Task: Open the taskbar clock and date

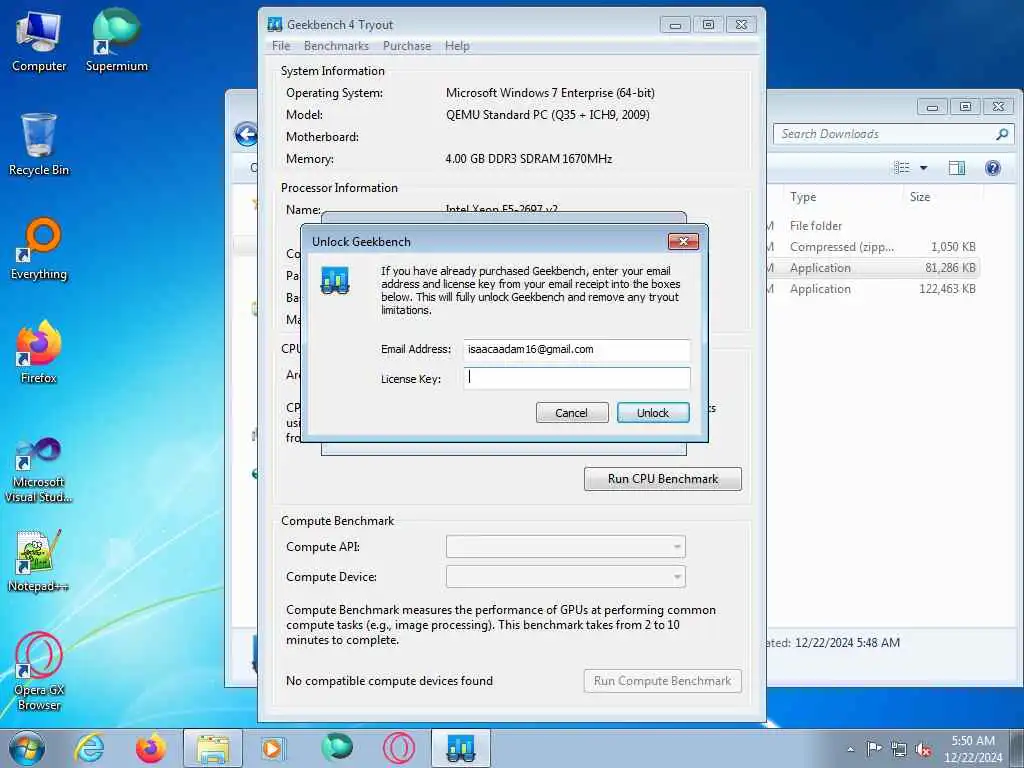Action: pos(973,749)
